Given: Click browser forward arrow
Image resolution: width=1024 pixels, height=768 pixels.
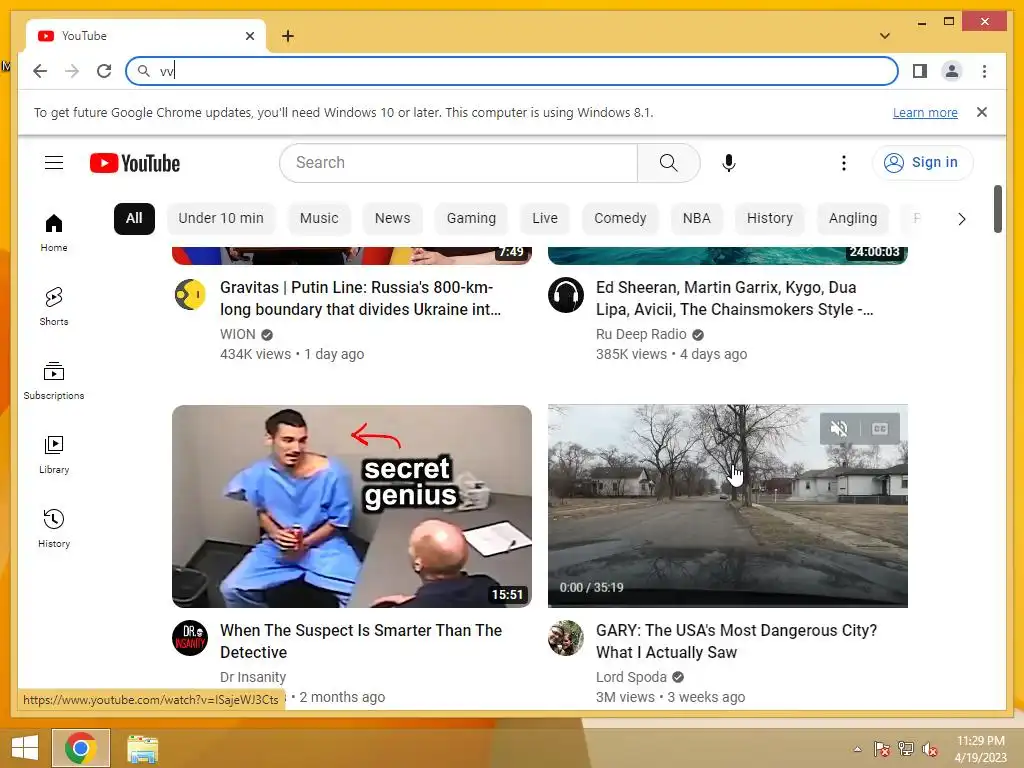Looking at the screenshot, I should click(72, 71).
